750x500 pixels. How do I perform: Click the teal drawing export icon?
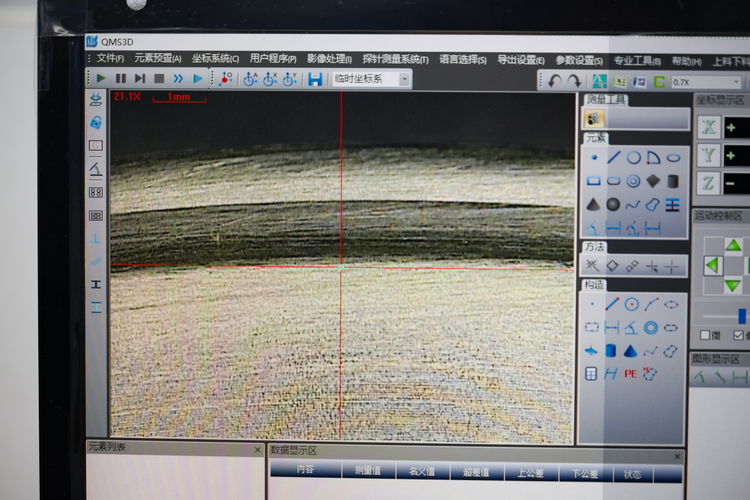tap(599, 81)
